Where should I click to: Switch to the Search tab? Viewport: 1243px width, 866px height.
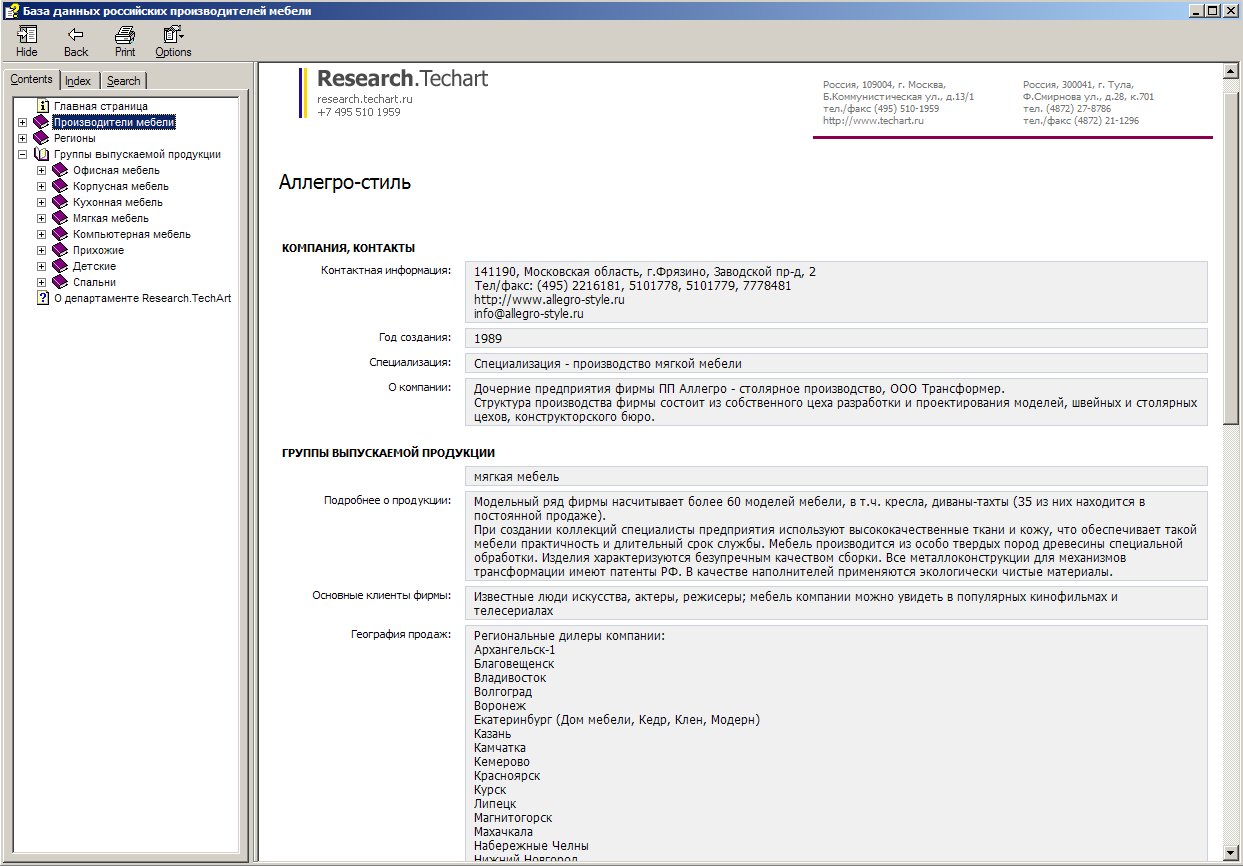tap(124, 81)
